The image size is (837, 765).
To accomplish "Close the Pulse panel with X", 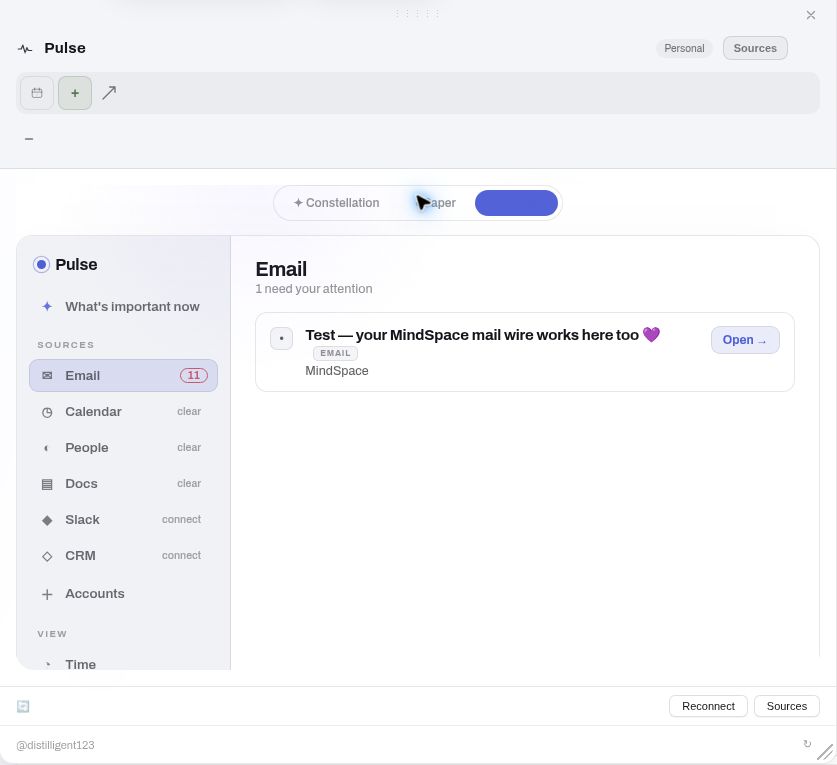I will pyautogui.click(x=810, y=15).
